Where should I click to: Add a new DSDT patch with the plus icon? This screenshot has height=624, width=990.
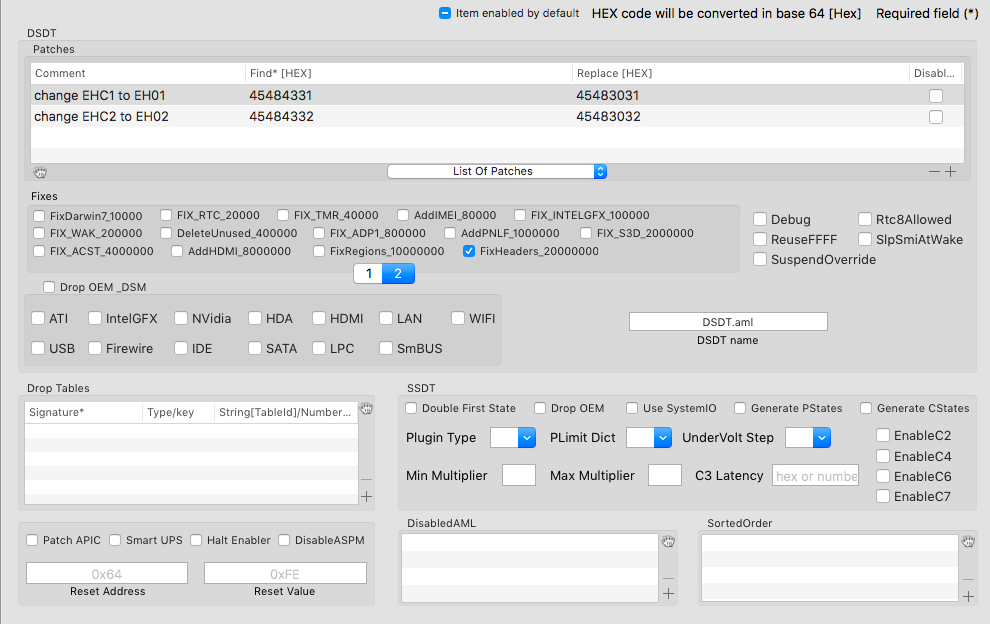[951, 172]
